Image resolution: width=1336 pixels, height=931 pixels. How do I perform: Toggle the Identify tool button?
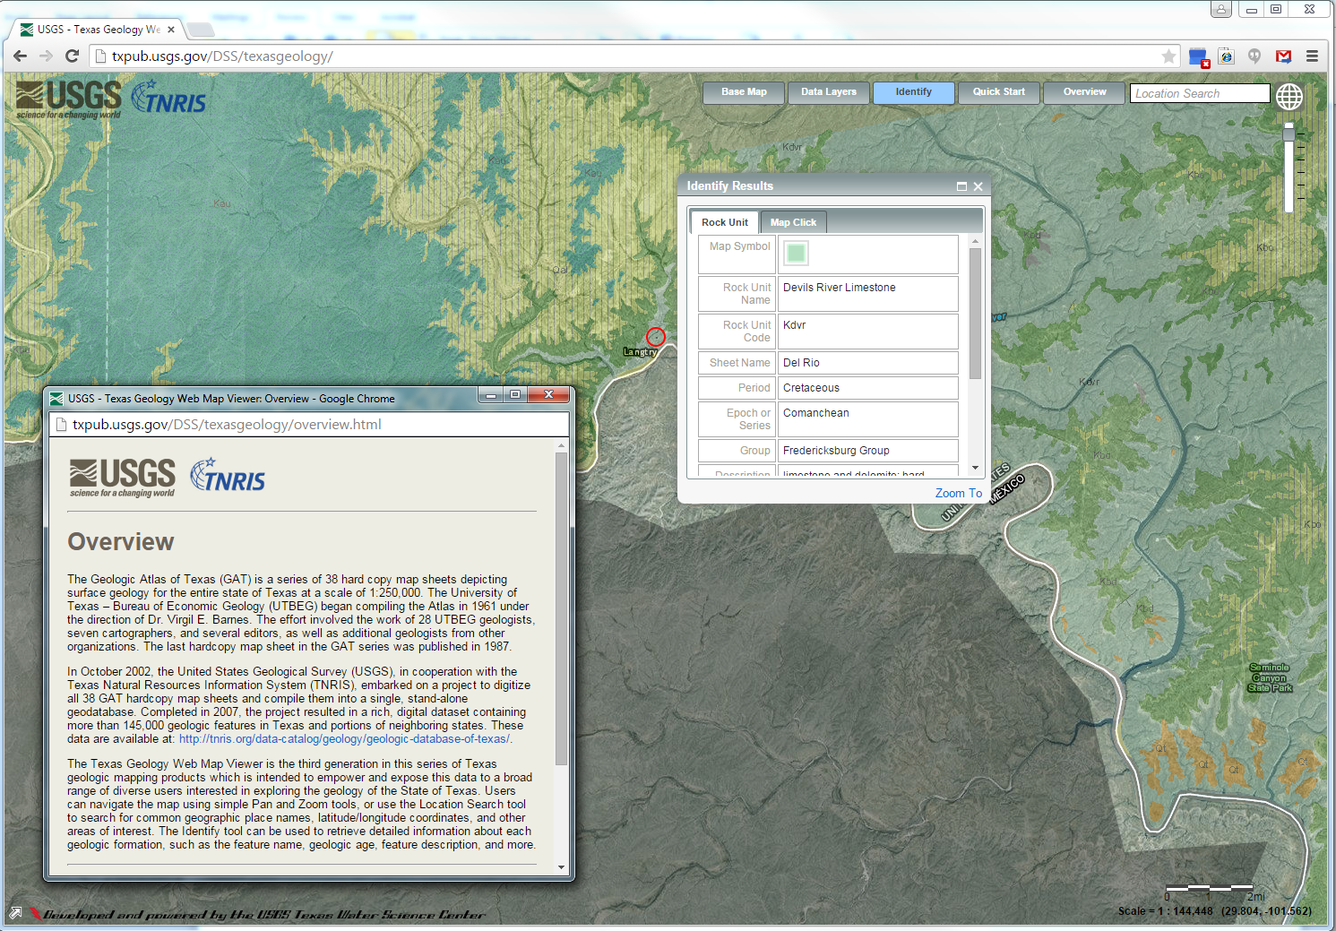(913, 92)
